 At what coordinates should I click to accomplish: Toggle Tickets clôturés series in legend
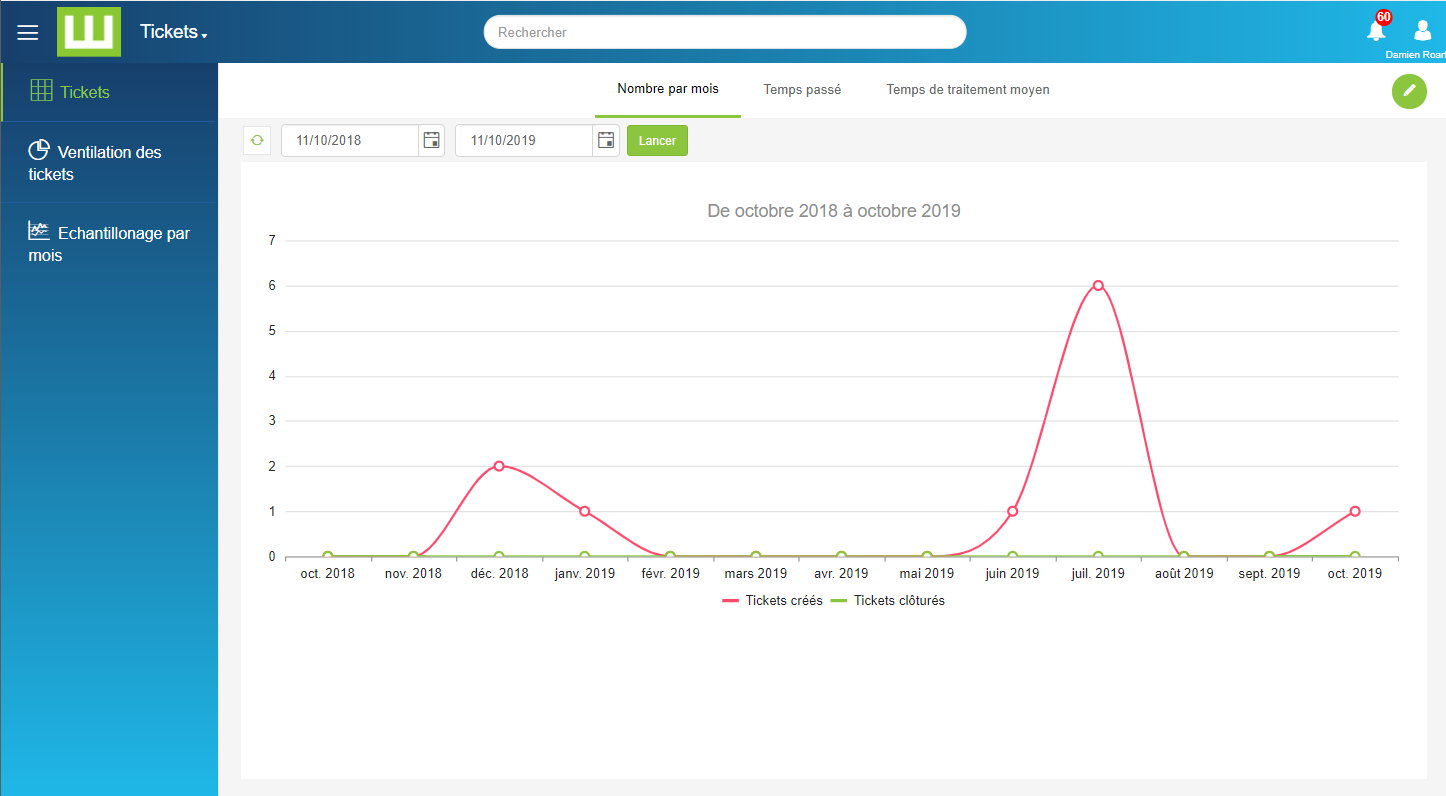[888, 601]
